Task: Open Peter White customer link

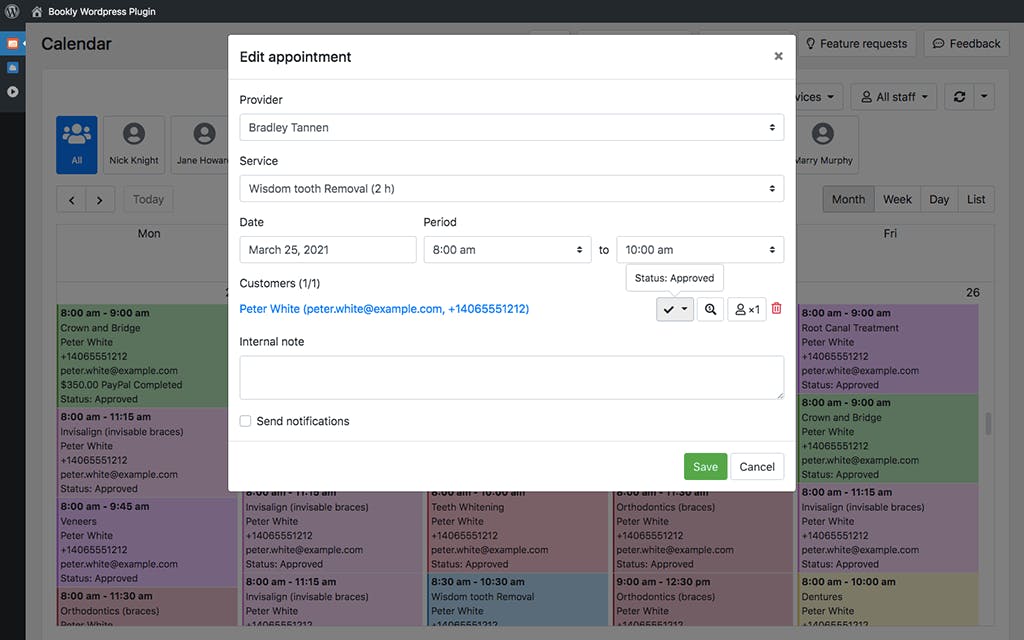Action: pyautogui.click(x=384, y=309)
